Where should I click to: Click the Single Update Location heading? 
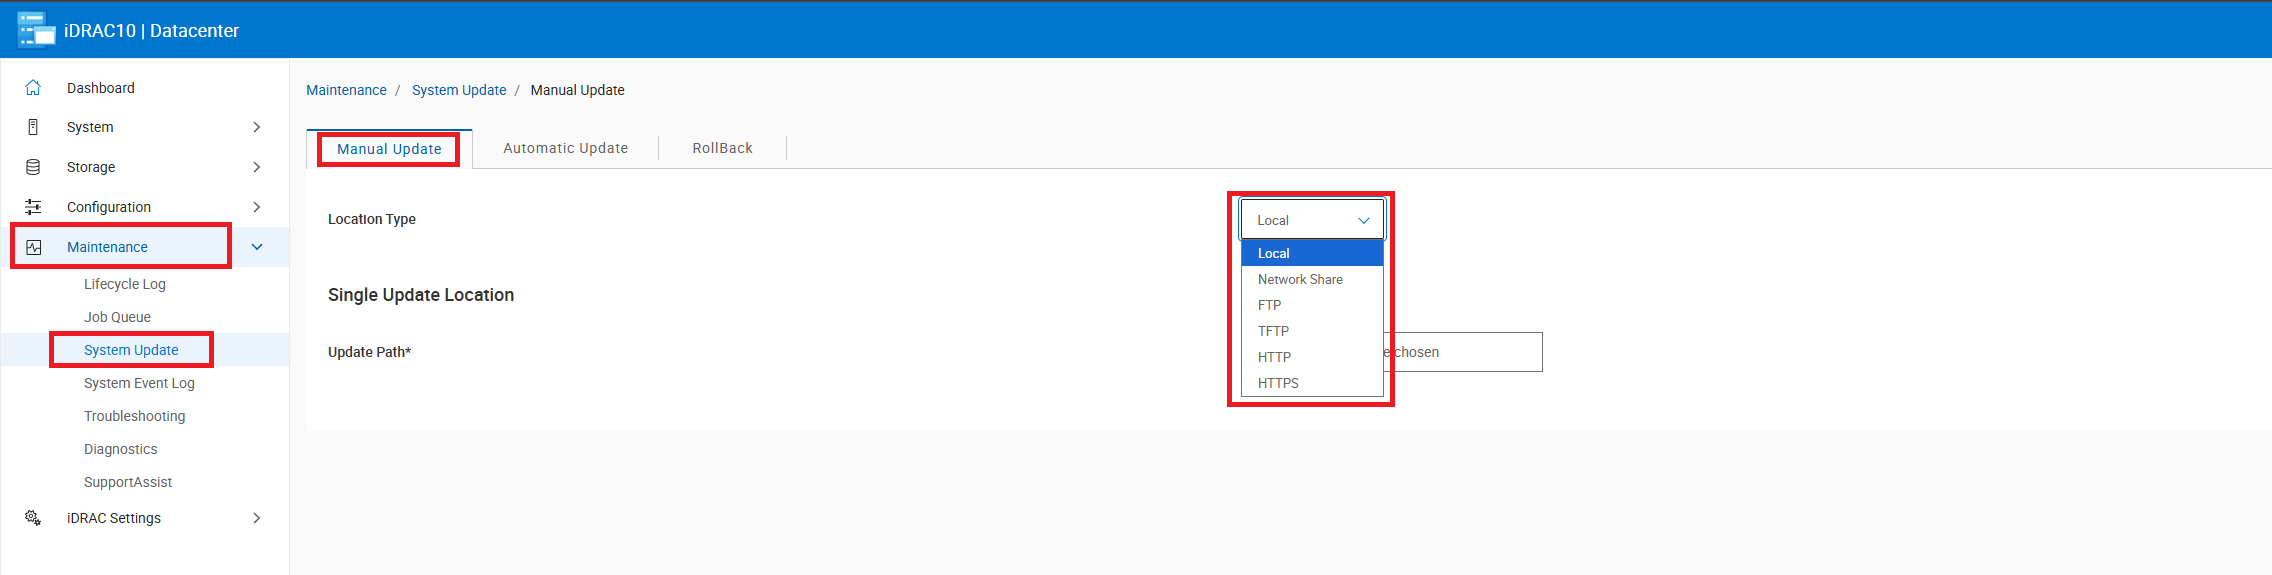click(x=421, y=295)
